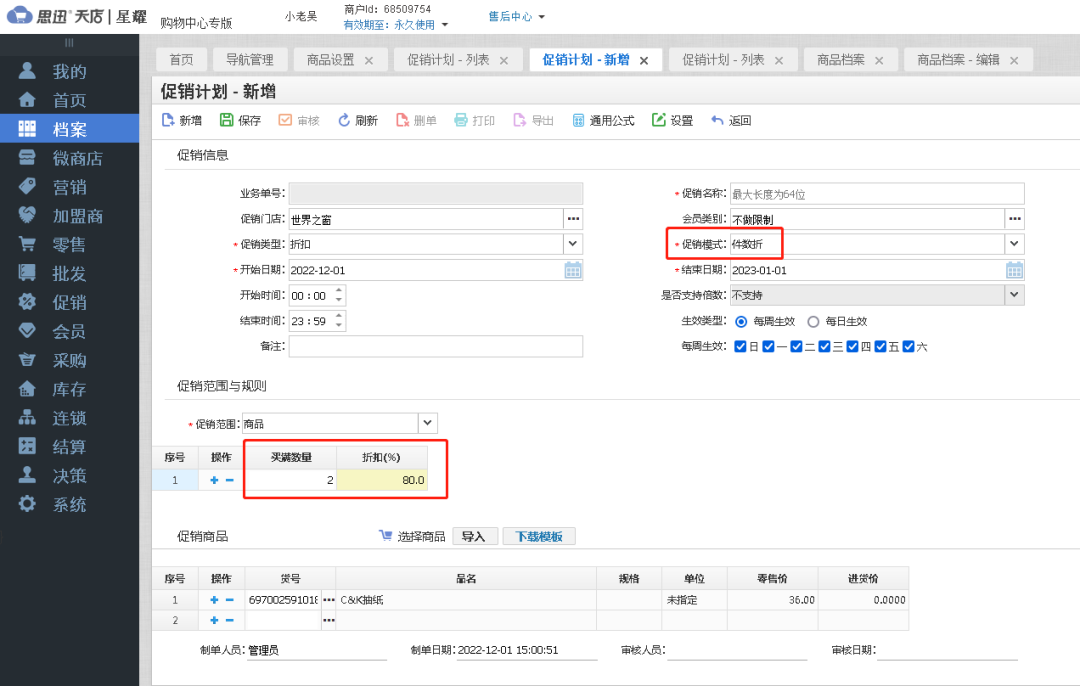
Task: Open the 促销模式 dropdown
Action: 1014,243
